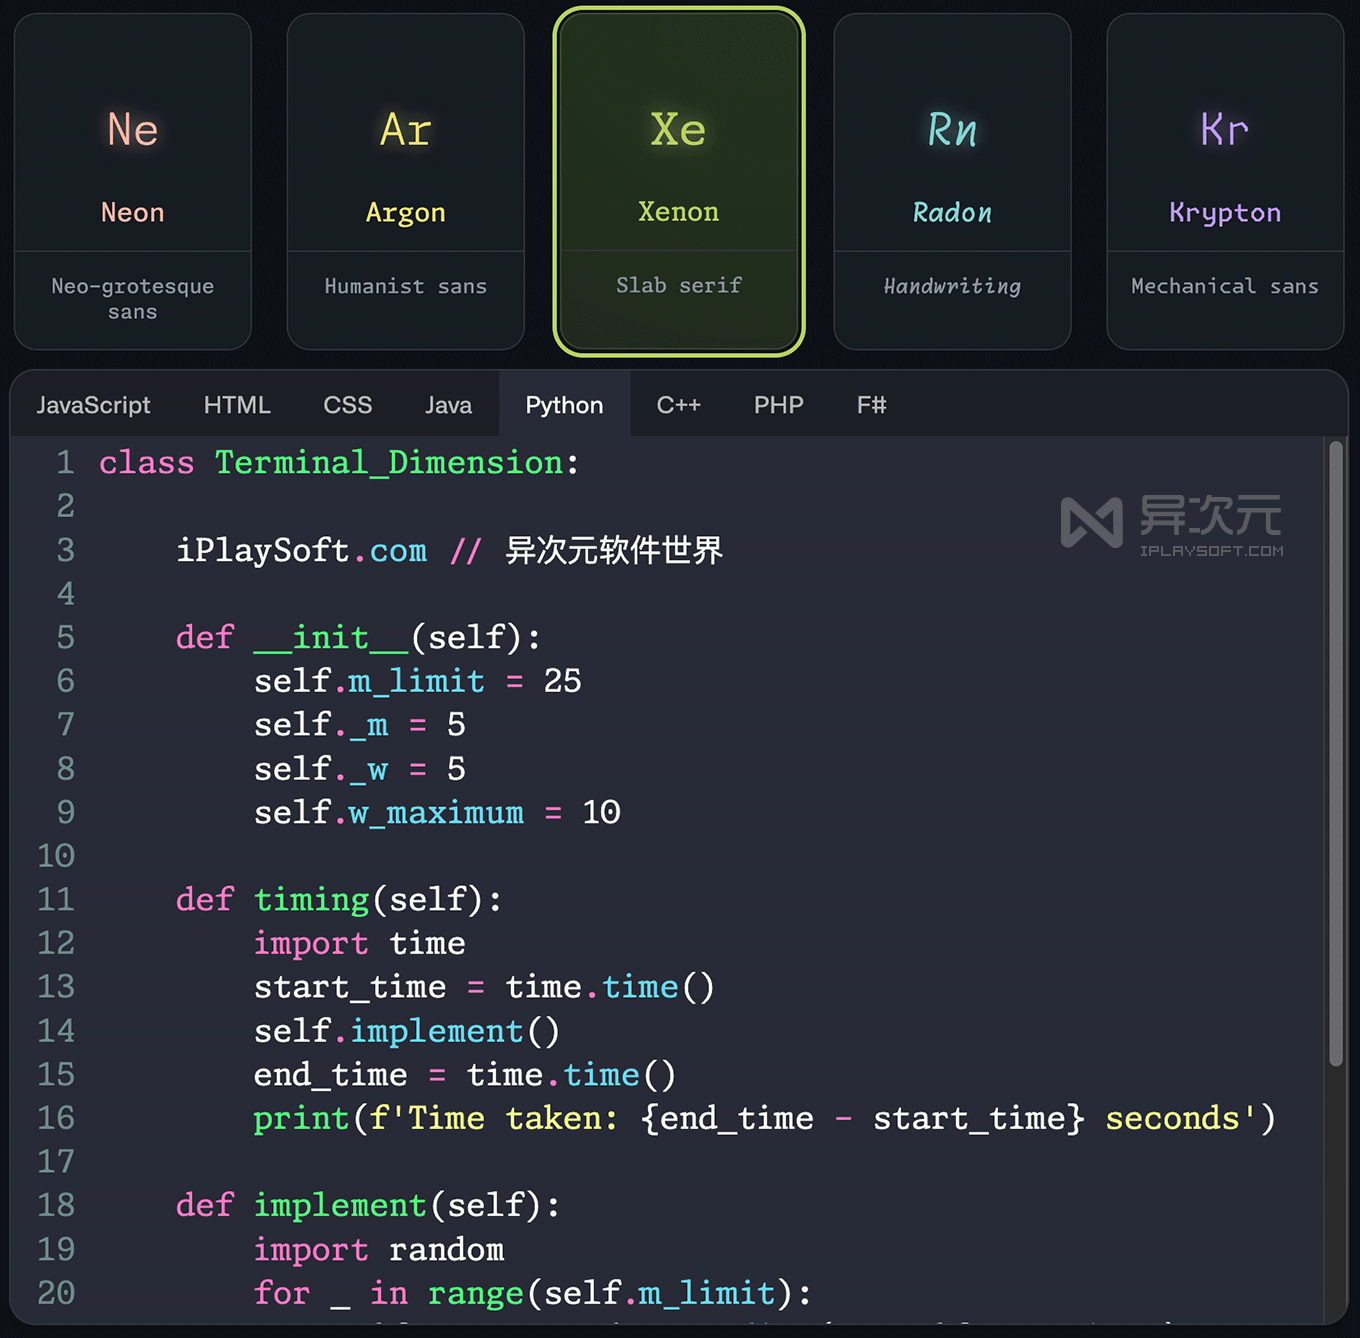Select the Argon humanist sans card
This screenshot has width=1360, height=1338.
pos(405,182)
